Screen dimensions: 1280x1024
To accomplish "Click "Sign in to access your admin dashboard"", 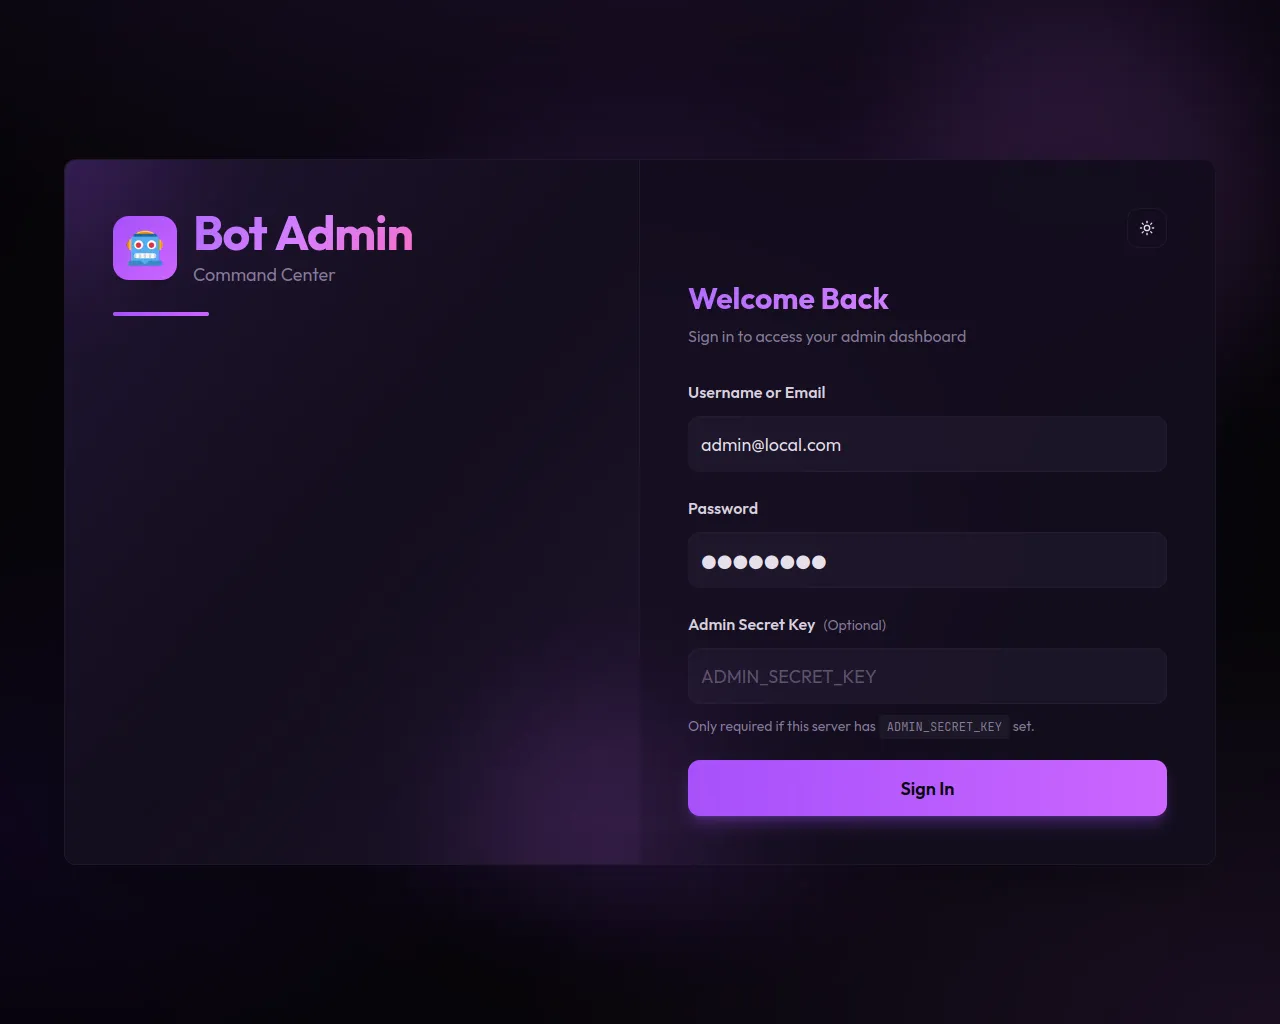I will pyautogui.click(x=827, y=337).
